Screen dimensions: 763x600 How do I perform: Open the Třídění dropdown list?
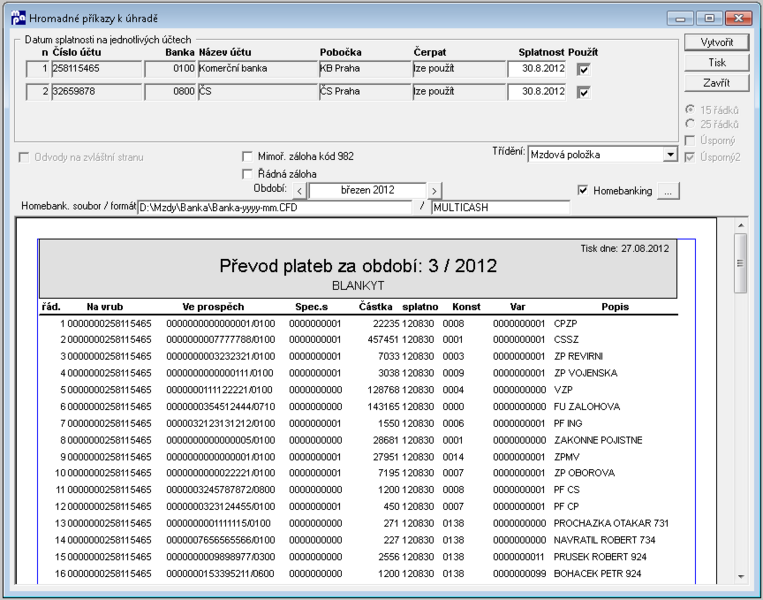[670, 155]
